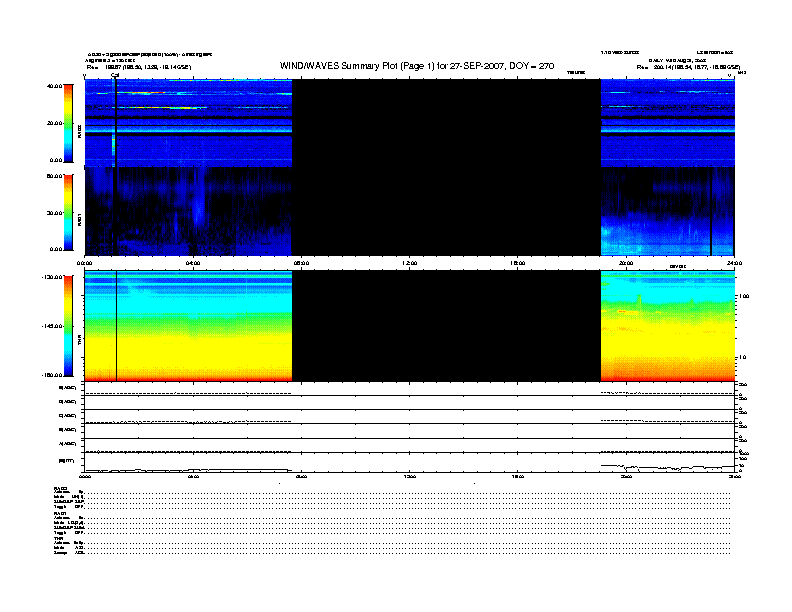Click the Rev orbit info line at top left
Screen dimensions: 792x612
point(139,67)
